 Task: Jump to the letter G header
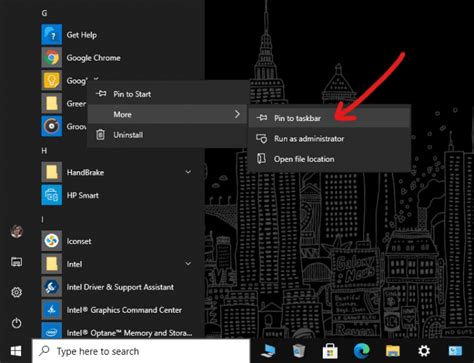(44, 13)
